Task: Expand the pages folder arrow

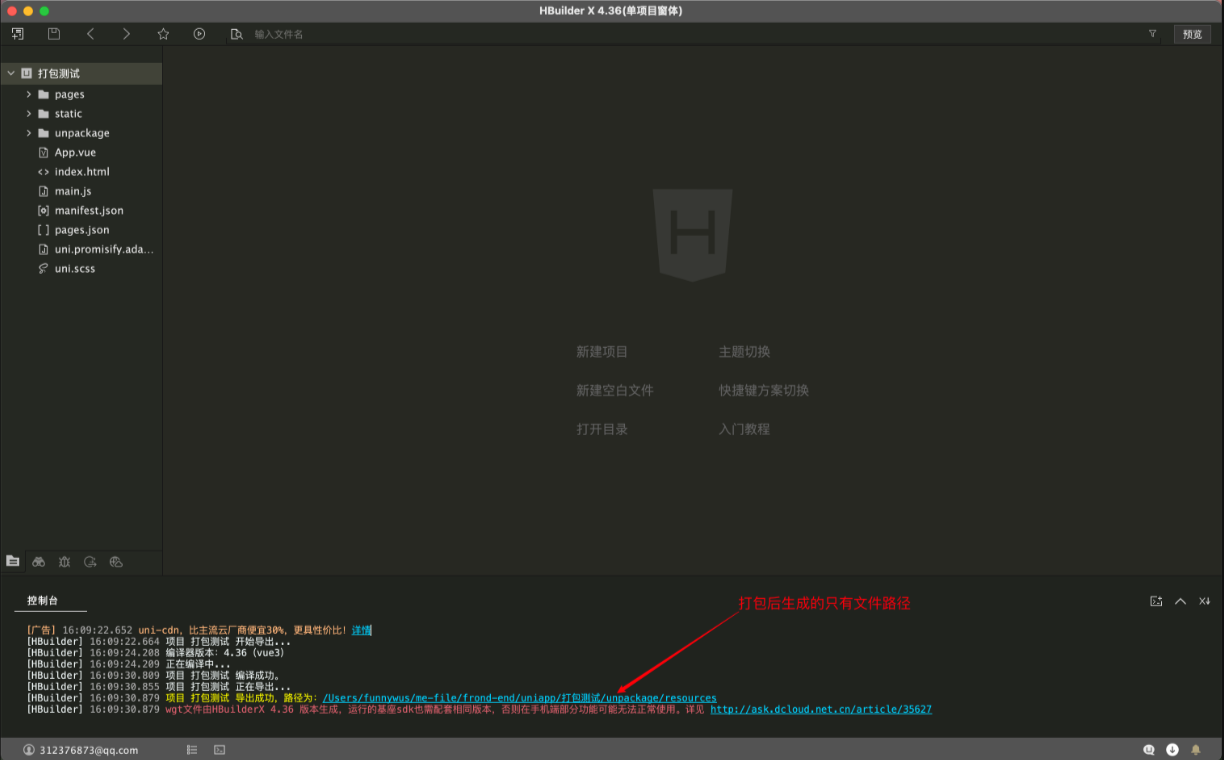Action: 29,94
